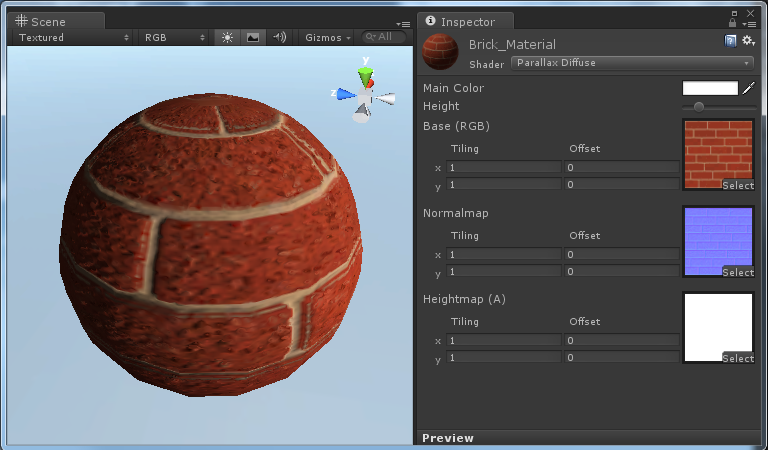Click the blue Z axis gizmo cone
Viewport: 768px width, 450px height.
(347, 95)
